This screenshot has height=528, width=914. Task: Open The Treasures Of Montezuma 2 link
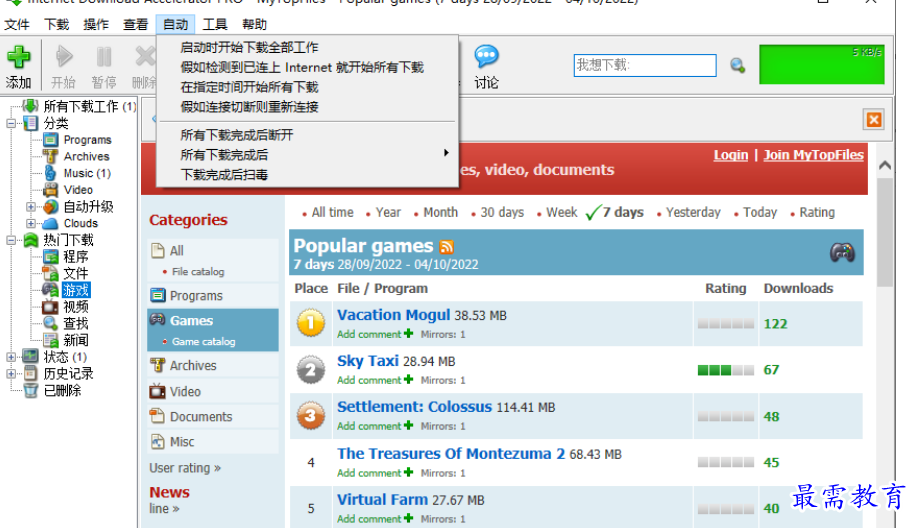(x=451, y=453)
